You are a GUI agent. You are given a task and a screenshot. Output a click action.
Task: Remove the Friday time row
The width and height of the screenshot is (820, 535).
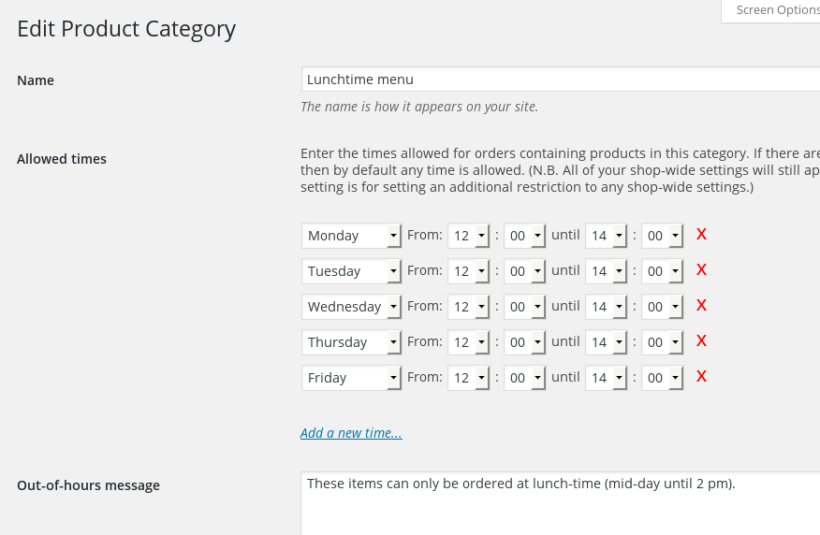click(x=701, y=377)
